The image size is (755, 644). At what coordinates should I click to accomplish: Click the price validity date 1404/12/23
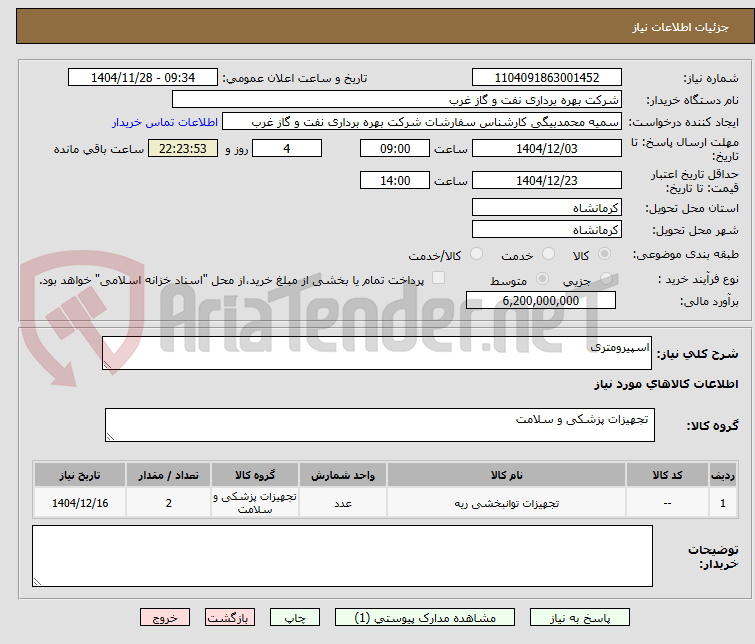click(x=547, y=181)
